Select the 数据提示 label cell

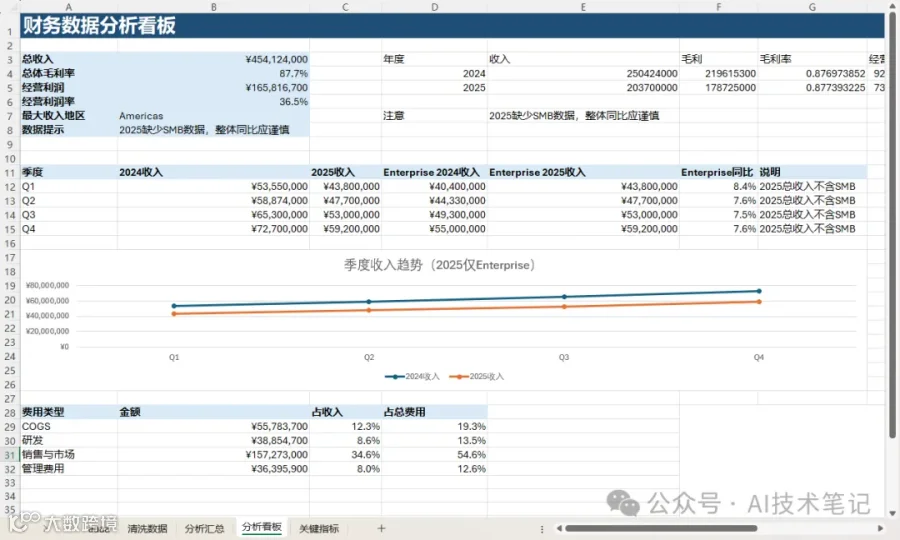click(69, 130)
